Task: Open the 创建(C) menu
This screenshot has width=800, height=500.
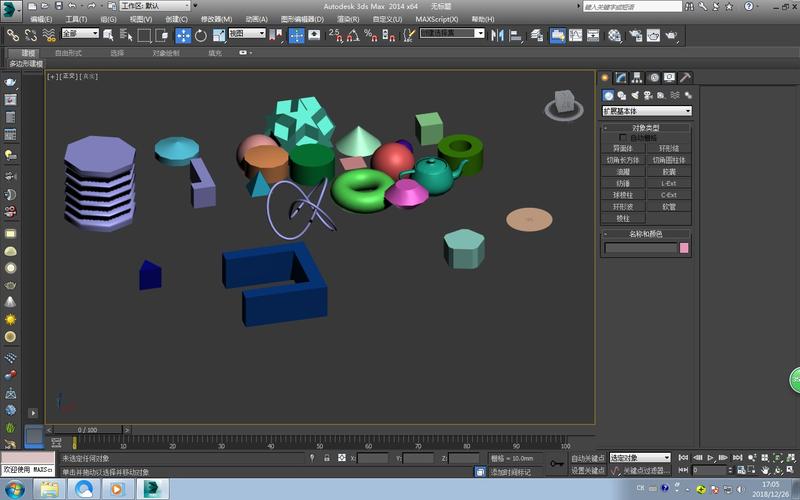Action: [x=176, y=19]
